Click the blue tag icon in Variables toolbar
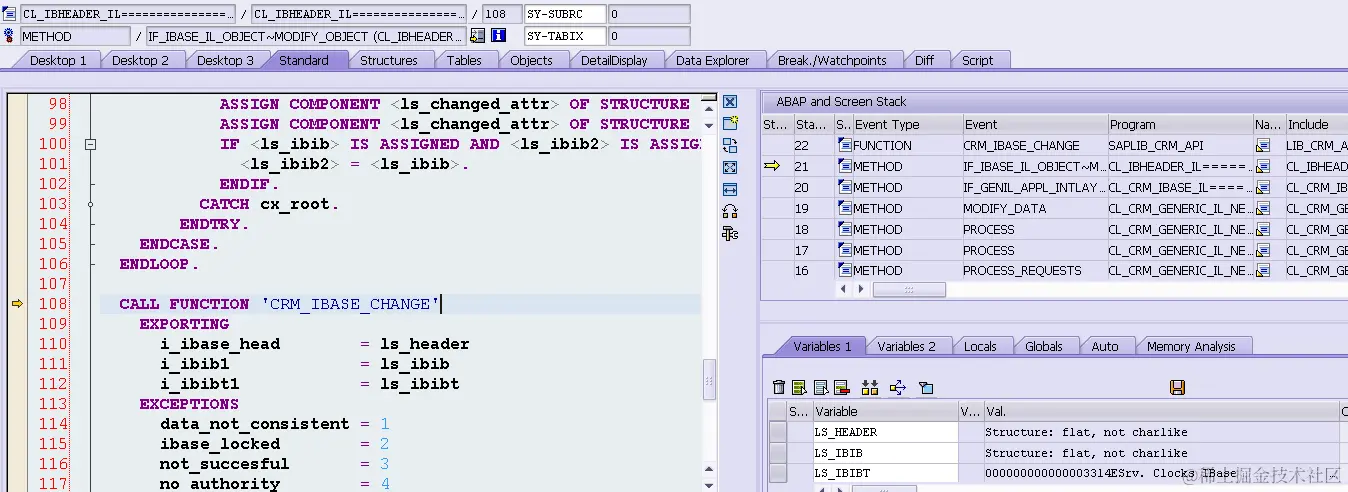The width and height of the screenshot is (1348, 492). [x=926, y=387]
